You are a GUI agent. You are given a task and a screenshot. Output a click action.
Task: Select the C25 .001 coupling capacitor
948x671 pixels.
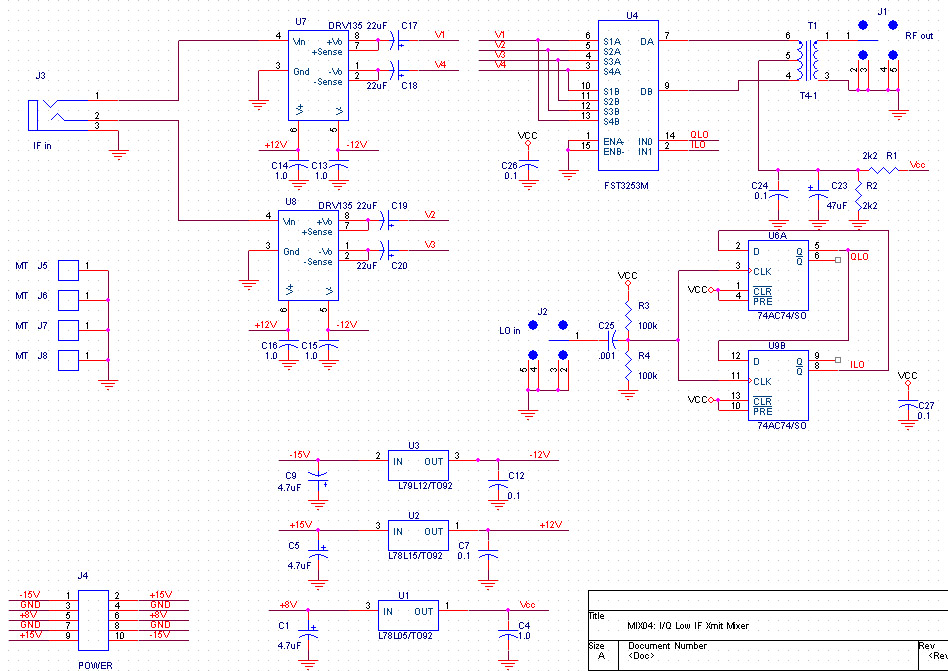tap(607, 340)
